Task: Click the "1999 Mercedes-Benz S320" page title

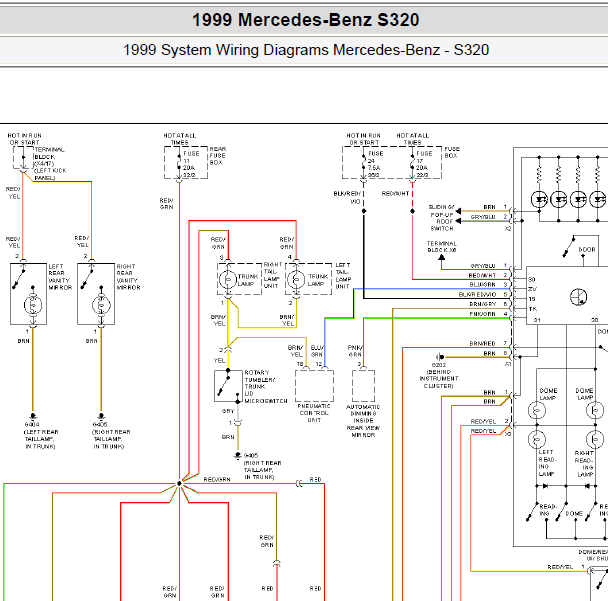Action: (306, 20)
